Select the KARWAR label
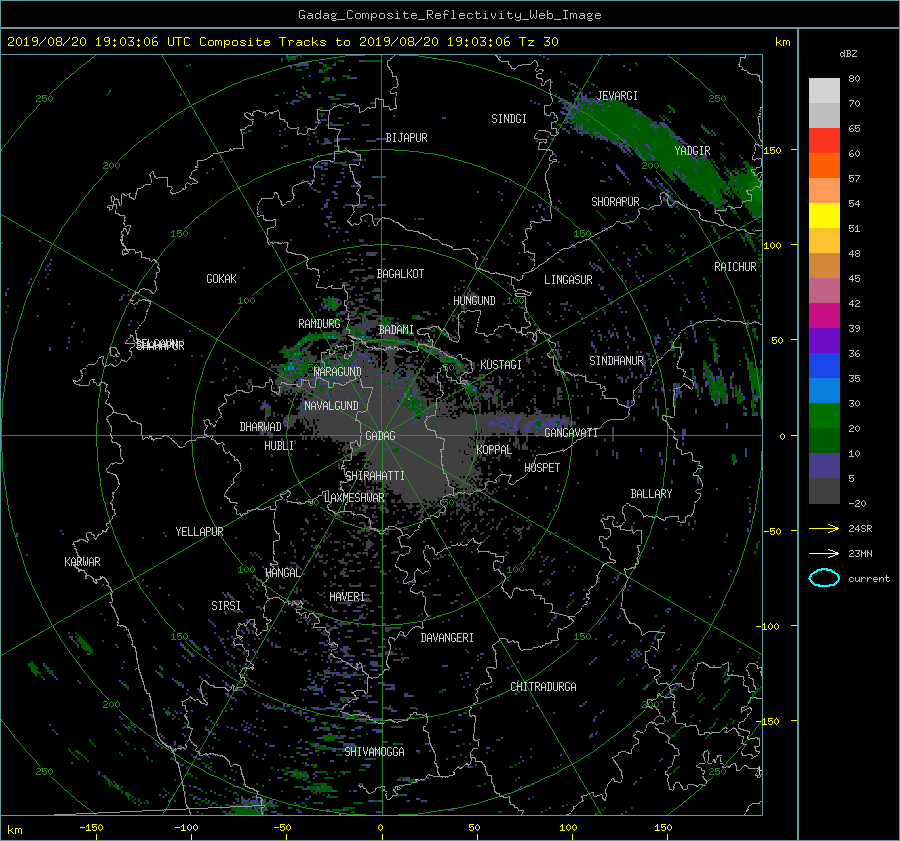The height and width of the screenshot is (841, 900). pyautogui.click(x=82, y=561)
